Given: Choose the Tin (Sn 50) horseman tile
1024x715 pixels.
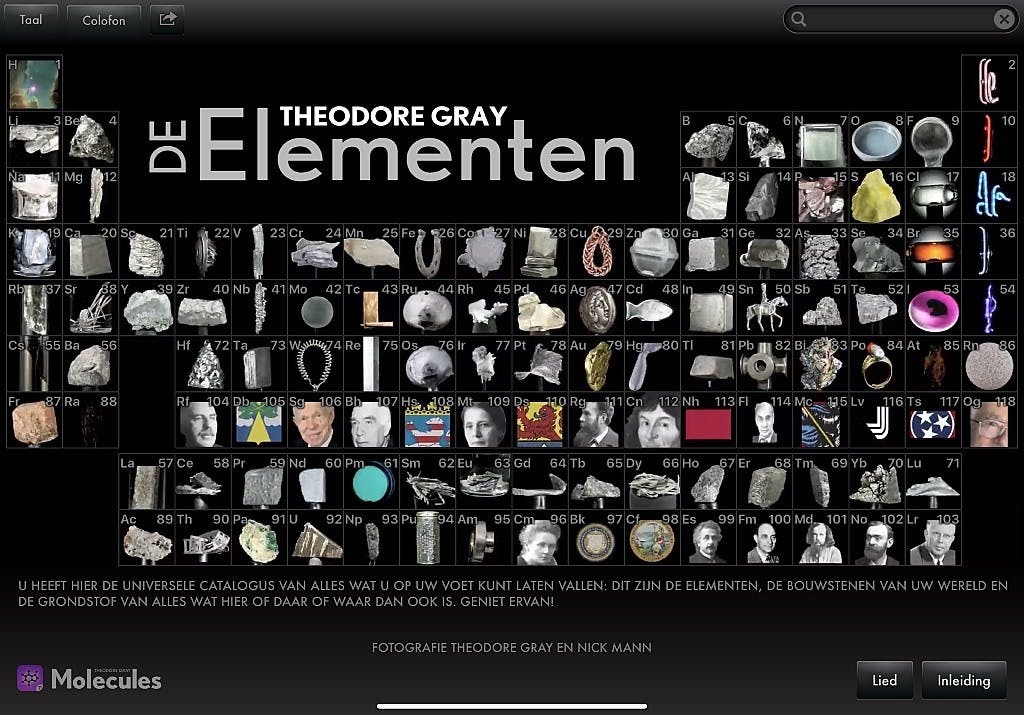Looking at the screenshot, I should (765, 308).
